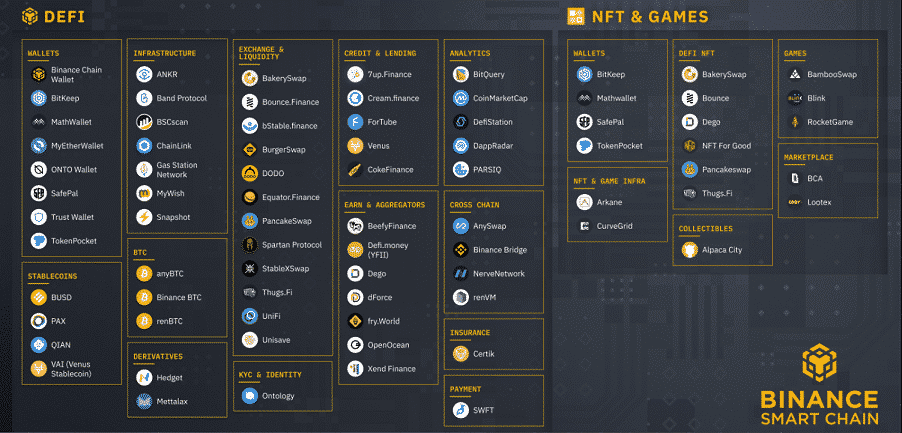Click the ChainLink hexagon icon
This screenshot has width=902, height=433.
click(x=144, y=145)
